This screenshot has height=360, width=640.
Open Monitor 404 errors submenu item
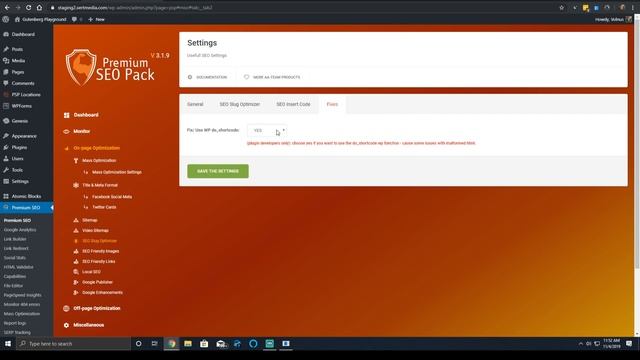point(22,304)
